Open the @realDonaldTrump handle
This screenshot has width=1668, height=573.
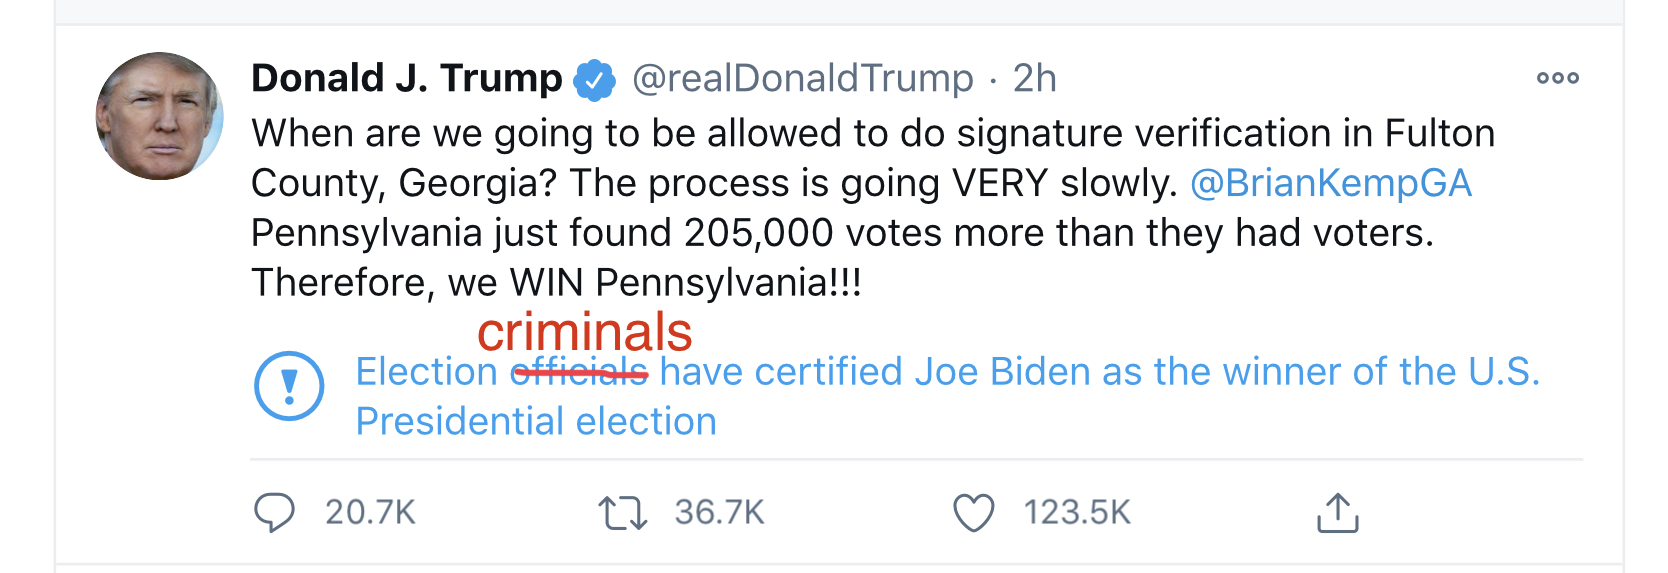coord(803,78)
